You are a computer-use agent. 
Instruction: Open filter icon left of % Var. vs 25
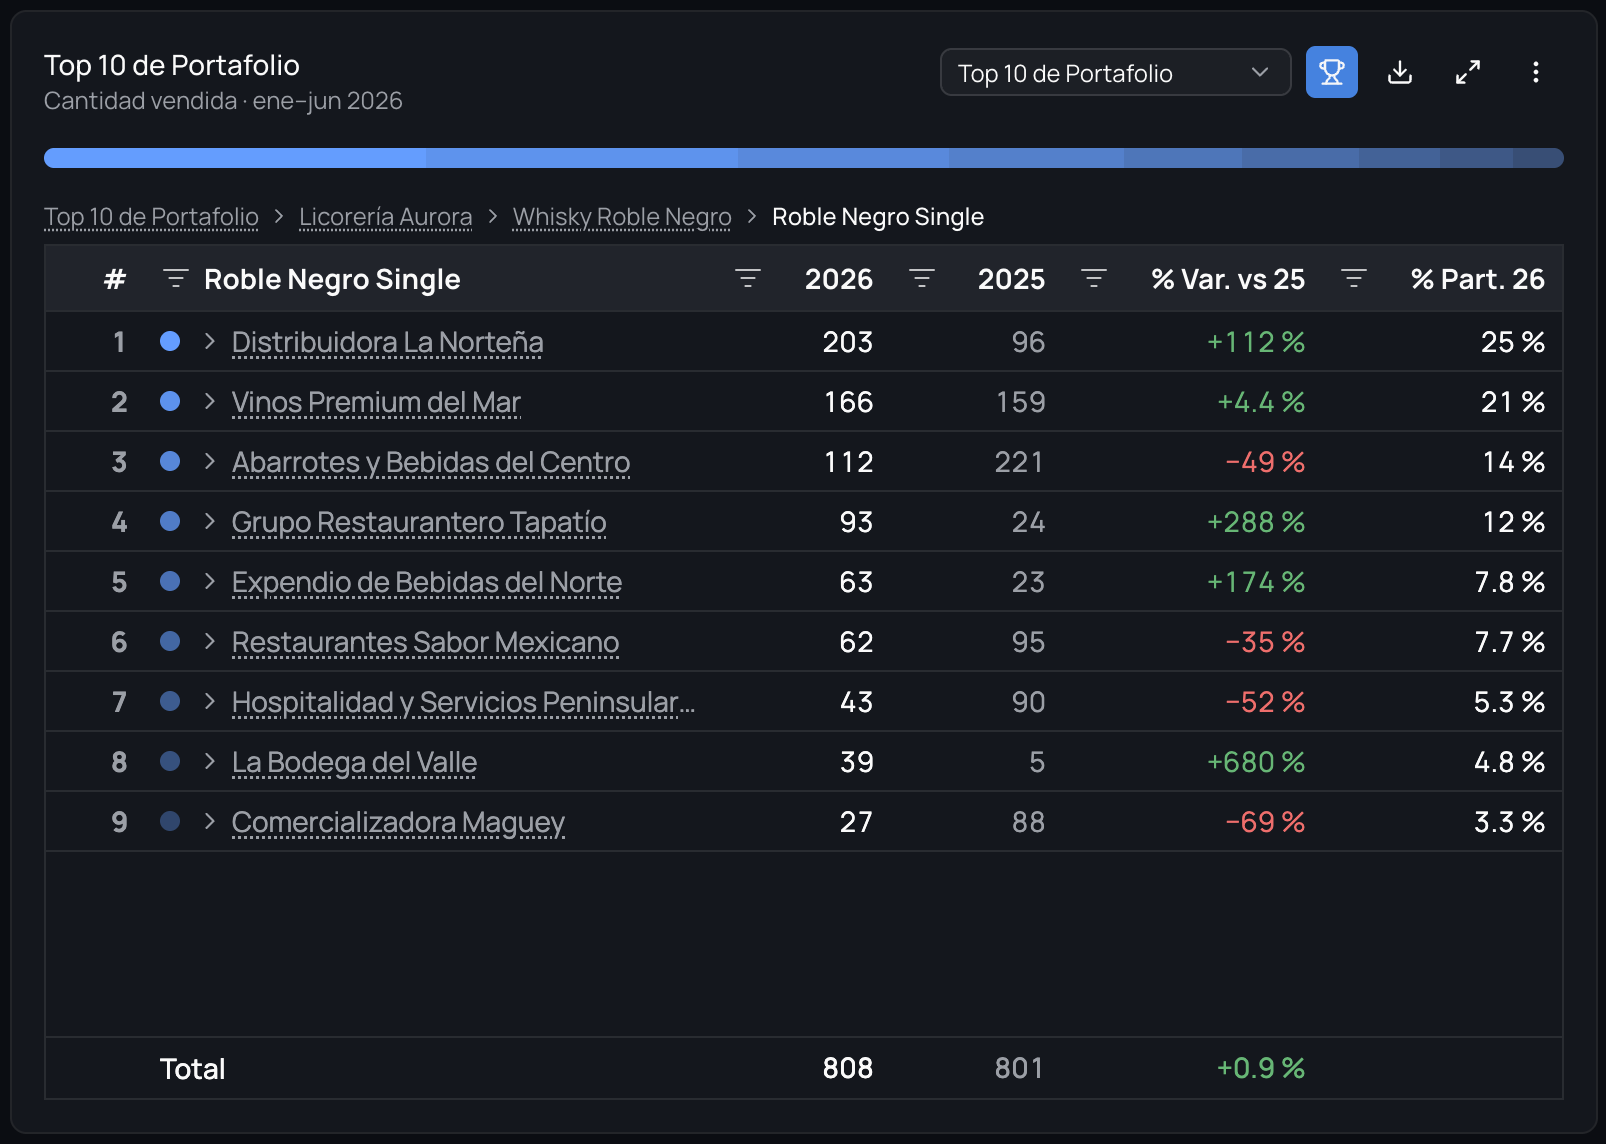[1094, 279]
